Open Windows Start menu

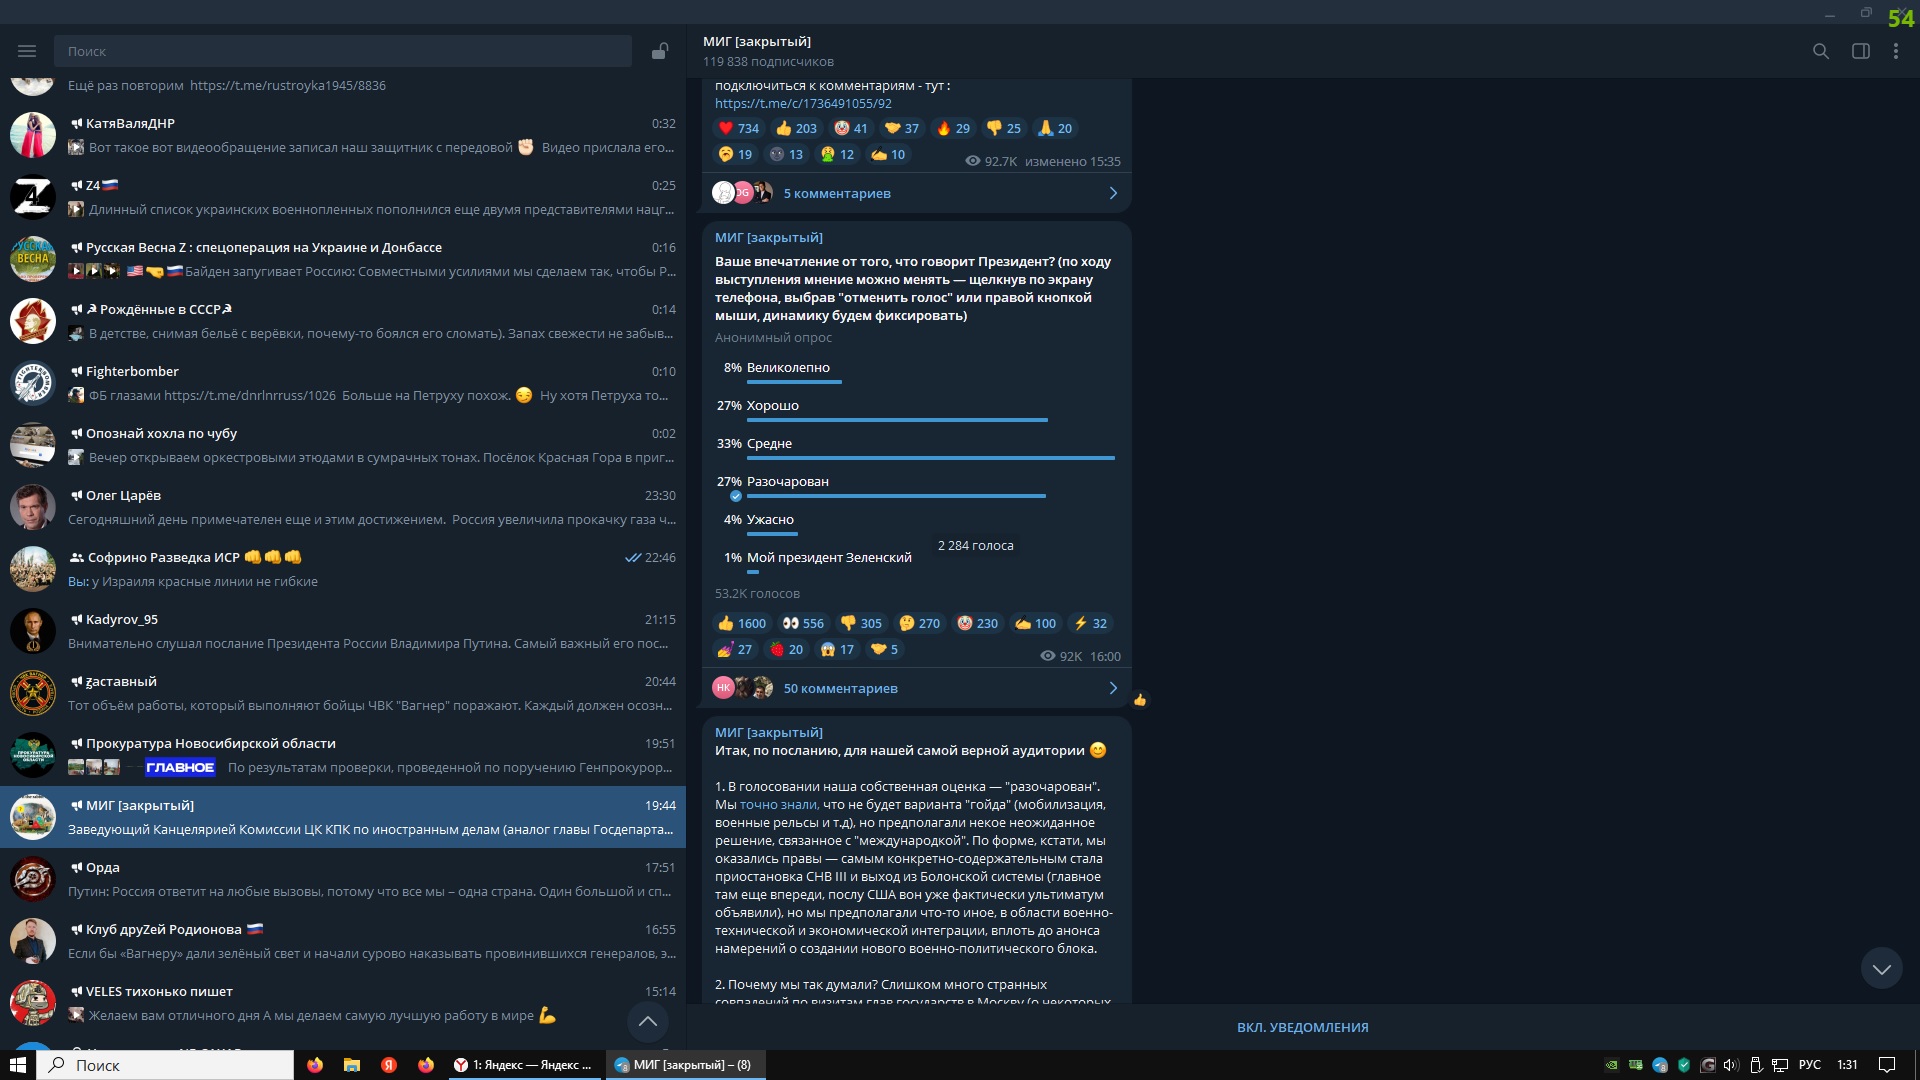[x=18, y=1065]
